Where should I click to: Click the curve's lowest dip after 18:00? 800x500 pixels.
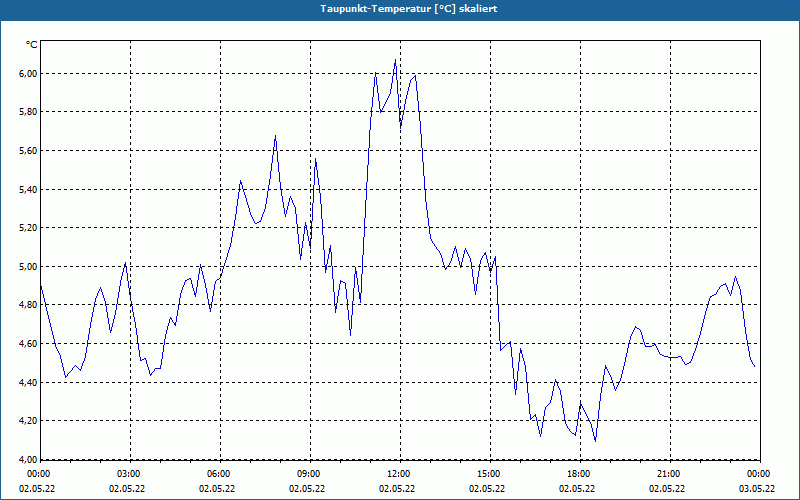click(x=595, y=441)
